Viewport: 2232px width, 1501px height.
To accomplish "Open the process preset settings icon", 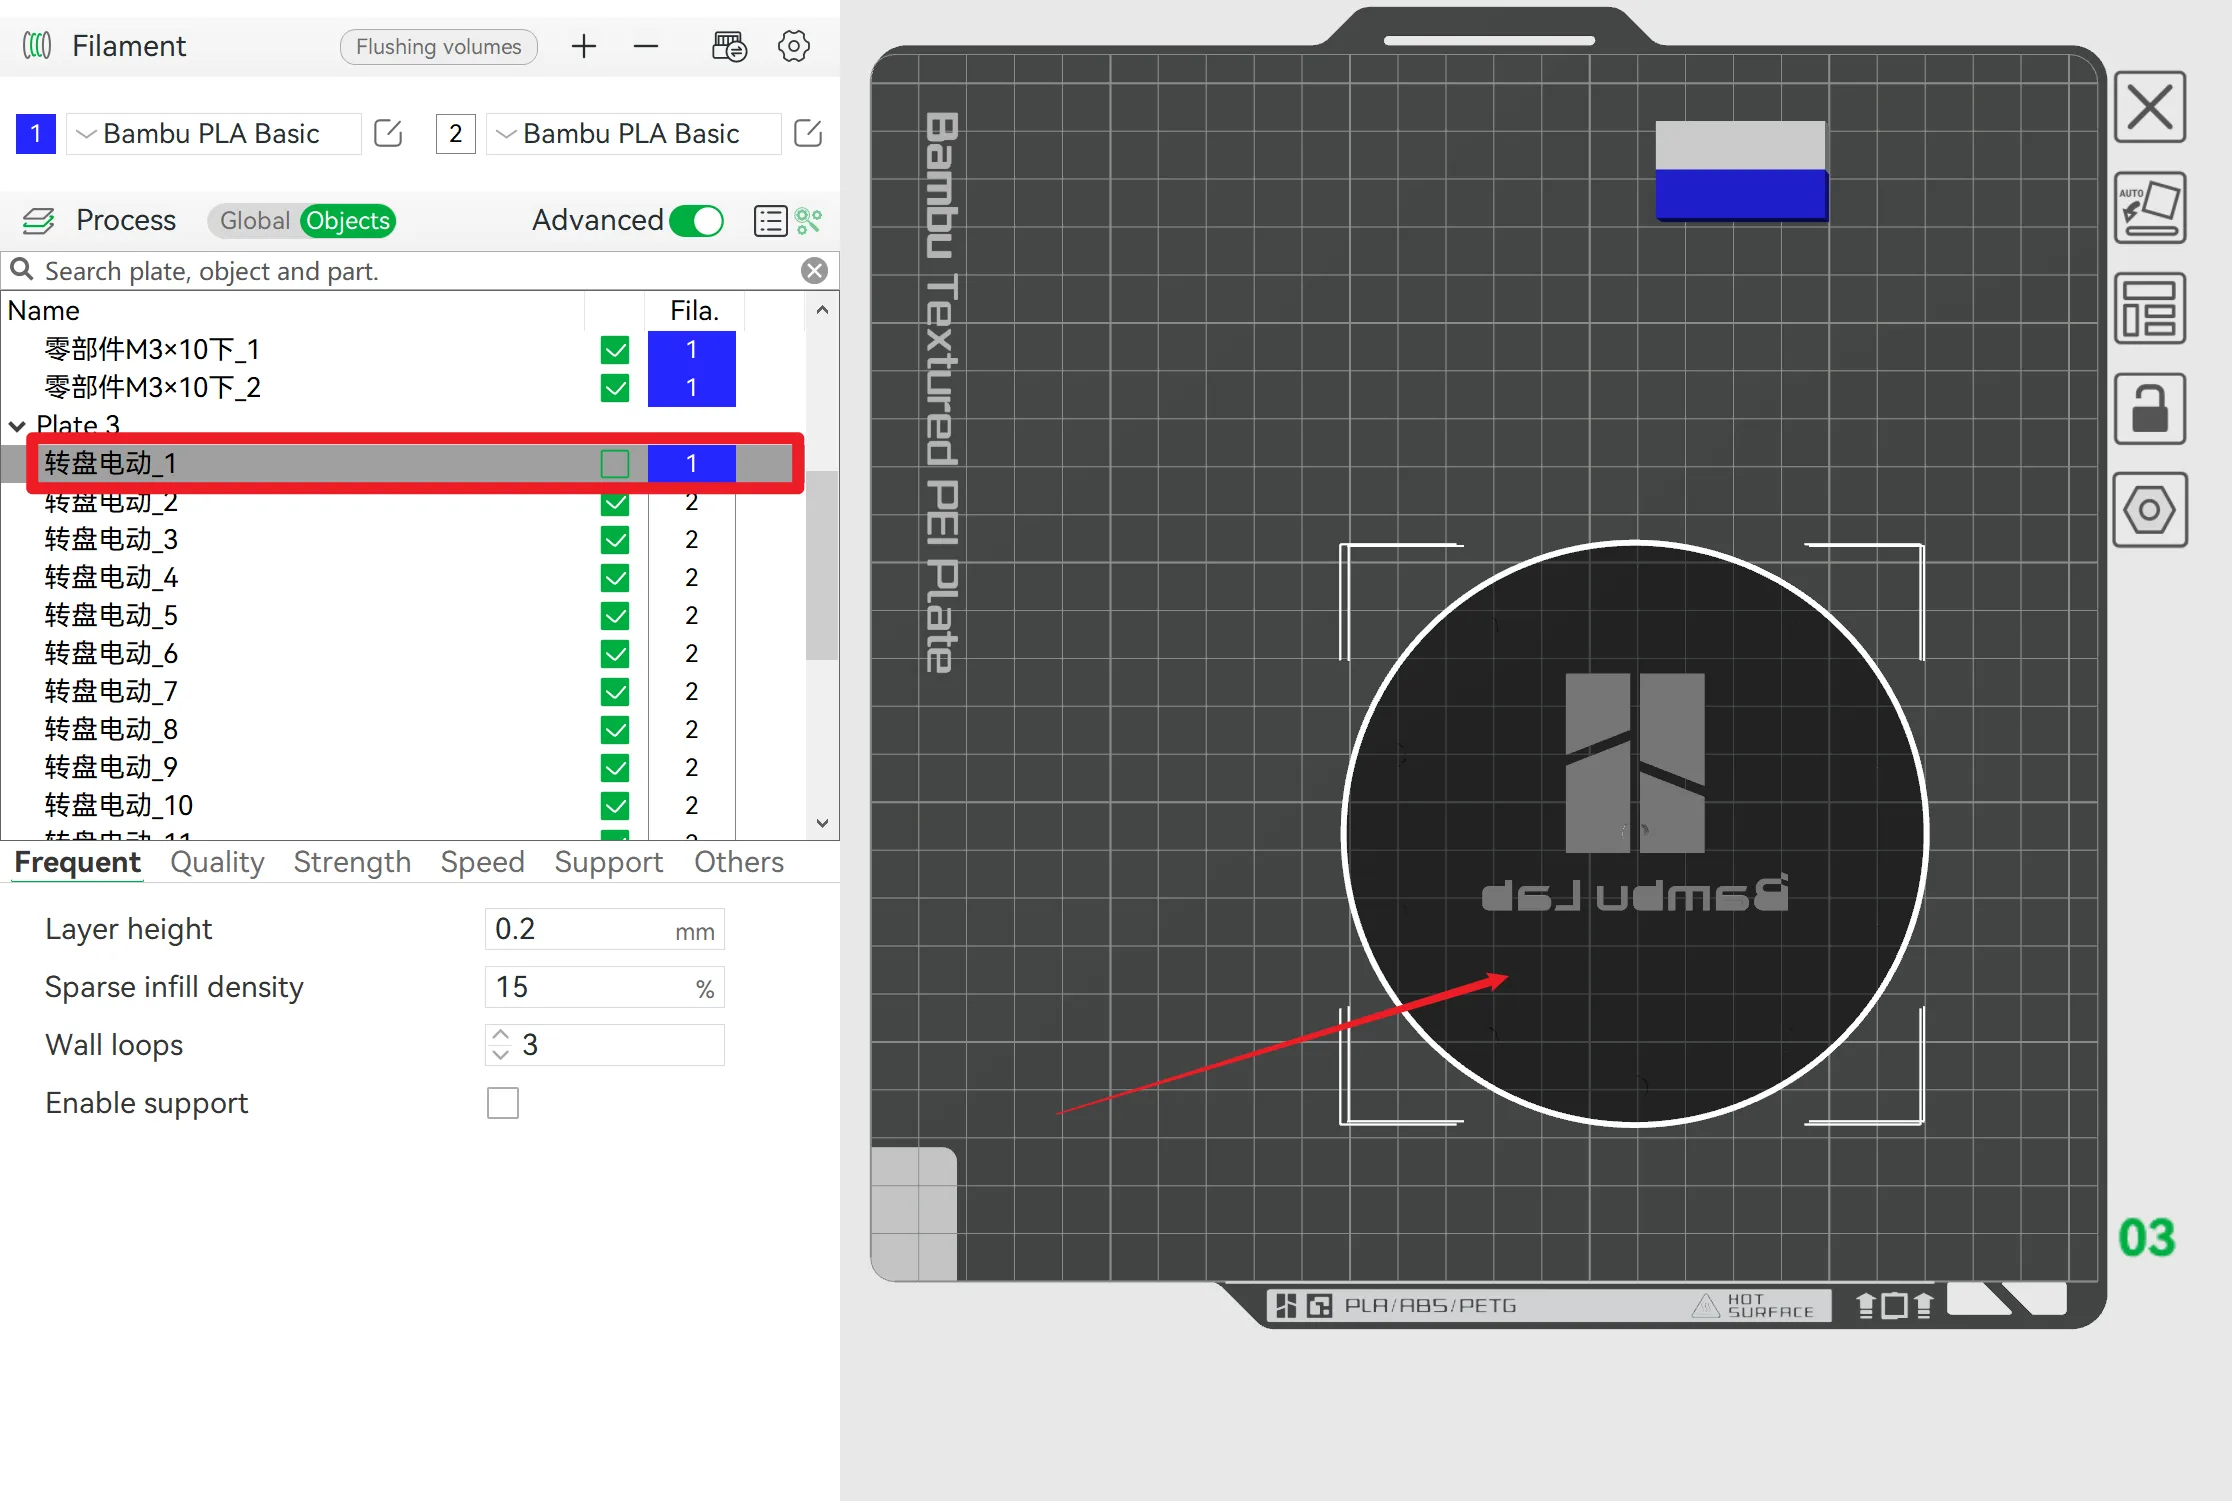I will pos(809,220).
